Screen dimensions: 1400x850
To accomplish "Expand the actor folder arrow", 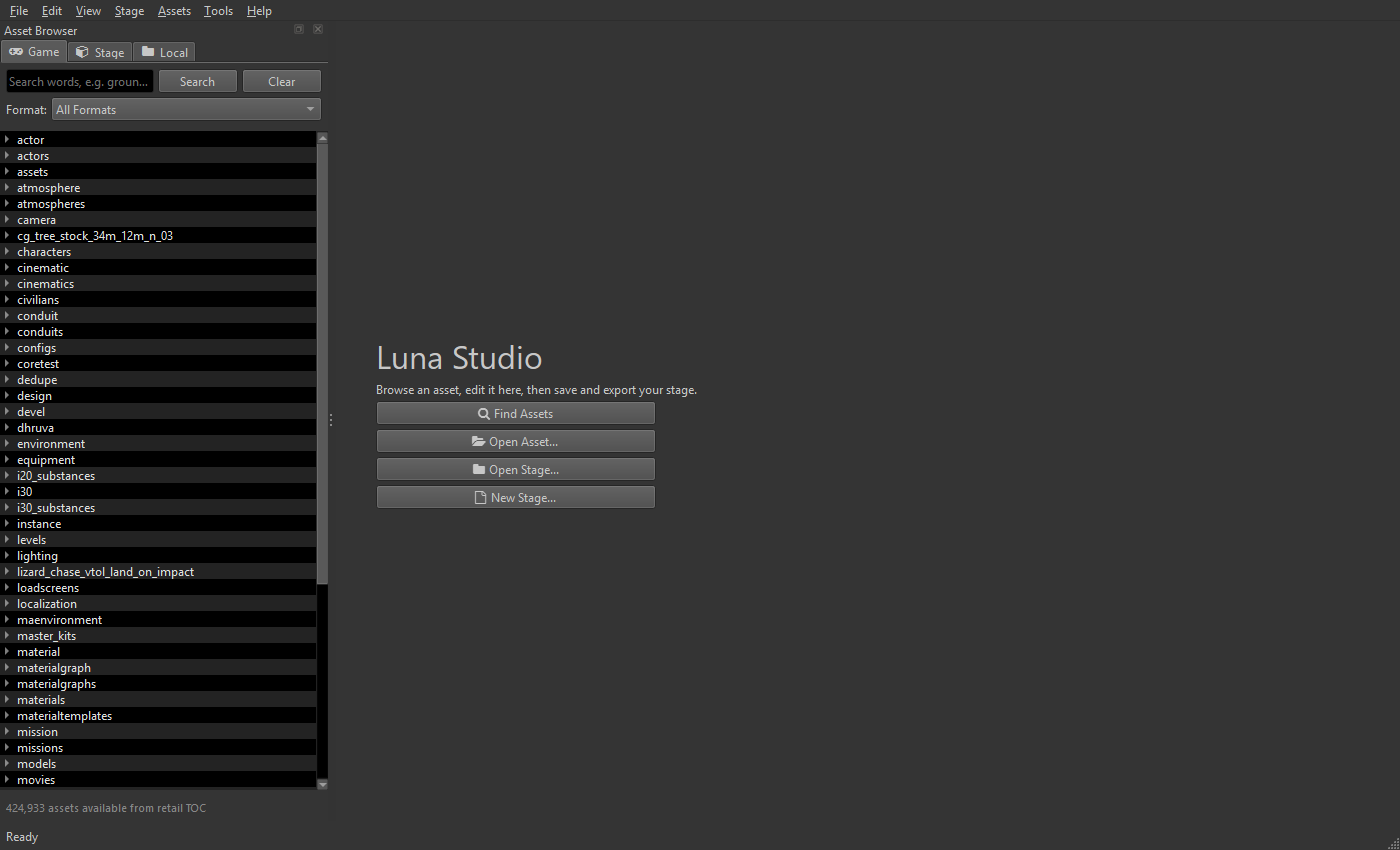I will click(7, 140).
